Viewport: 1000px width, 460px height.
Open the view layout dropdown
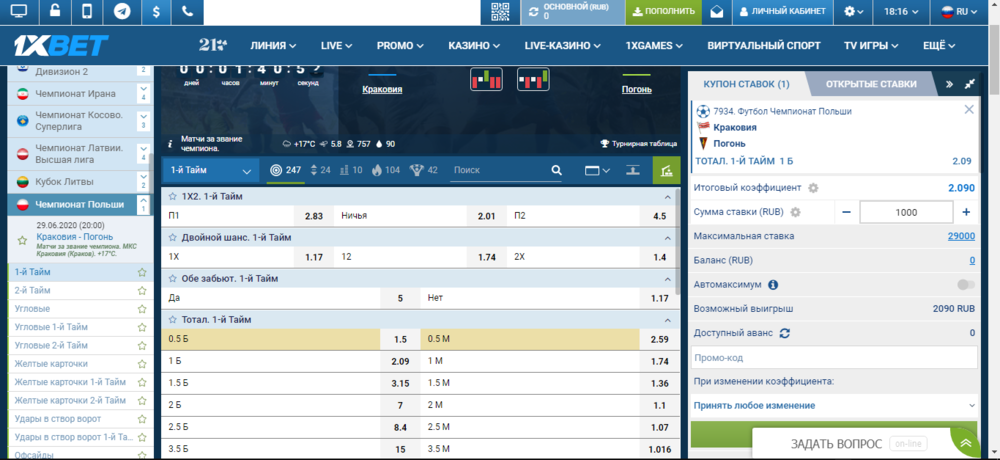598,170
